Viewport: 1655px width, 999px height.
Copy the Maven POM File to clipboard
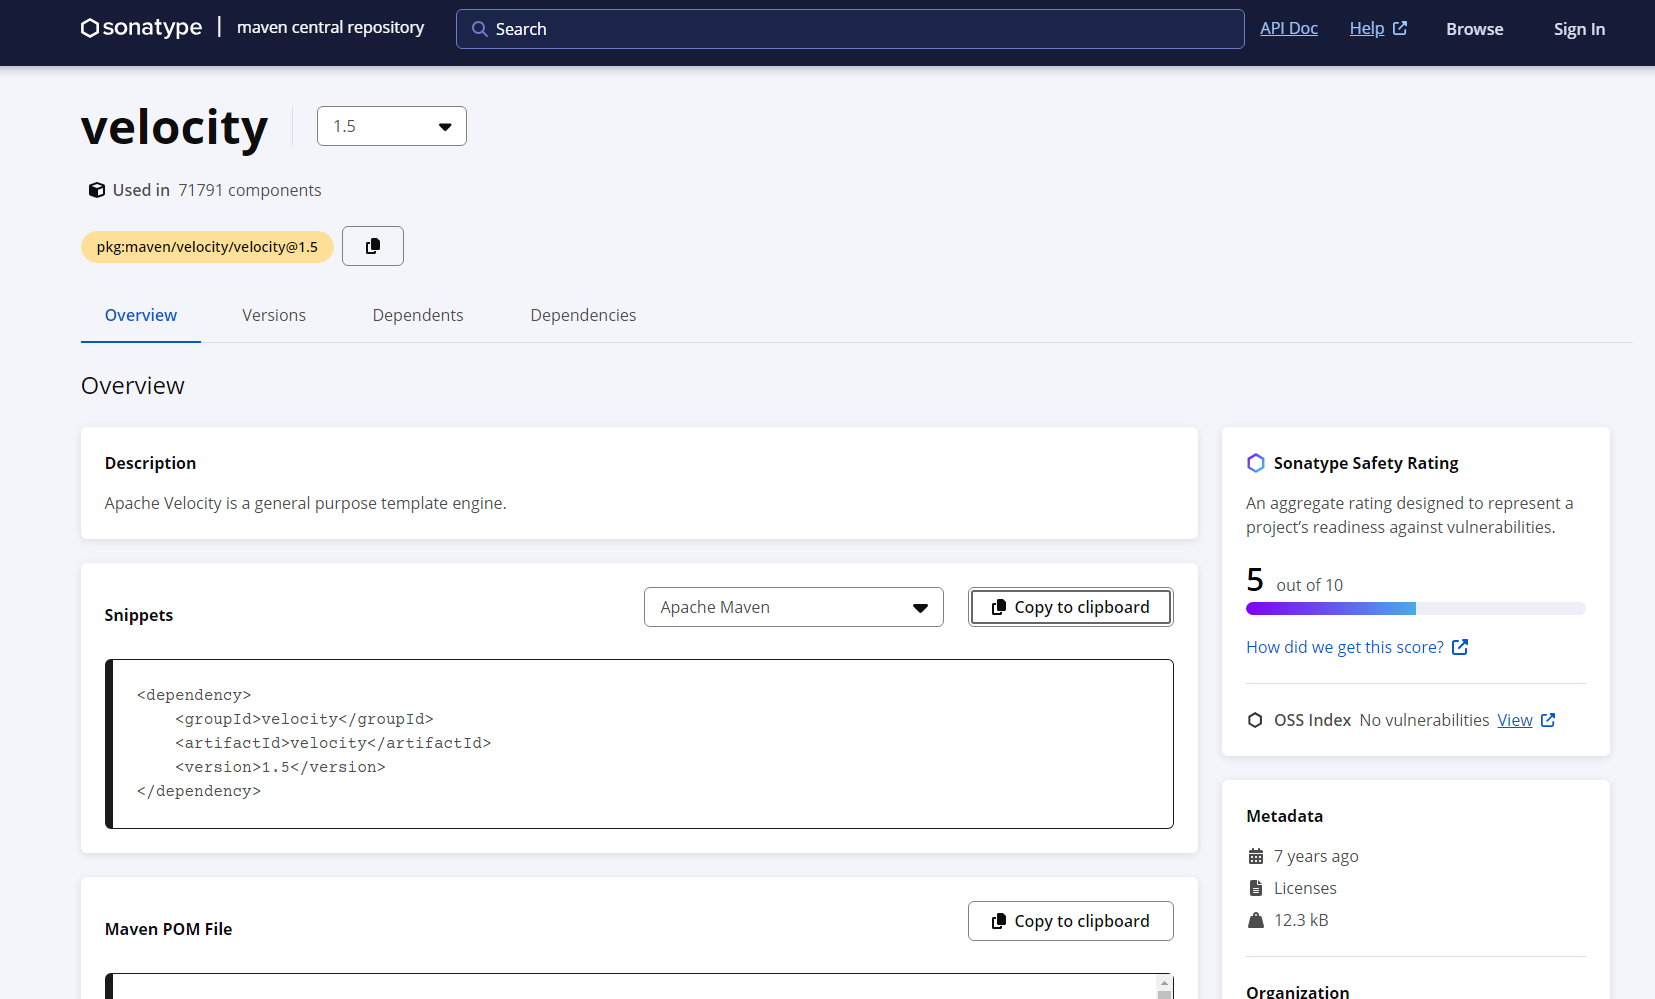1071,921
